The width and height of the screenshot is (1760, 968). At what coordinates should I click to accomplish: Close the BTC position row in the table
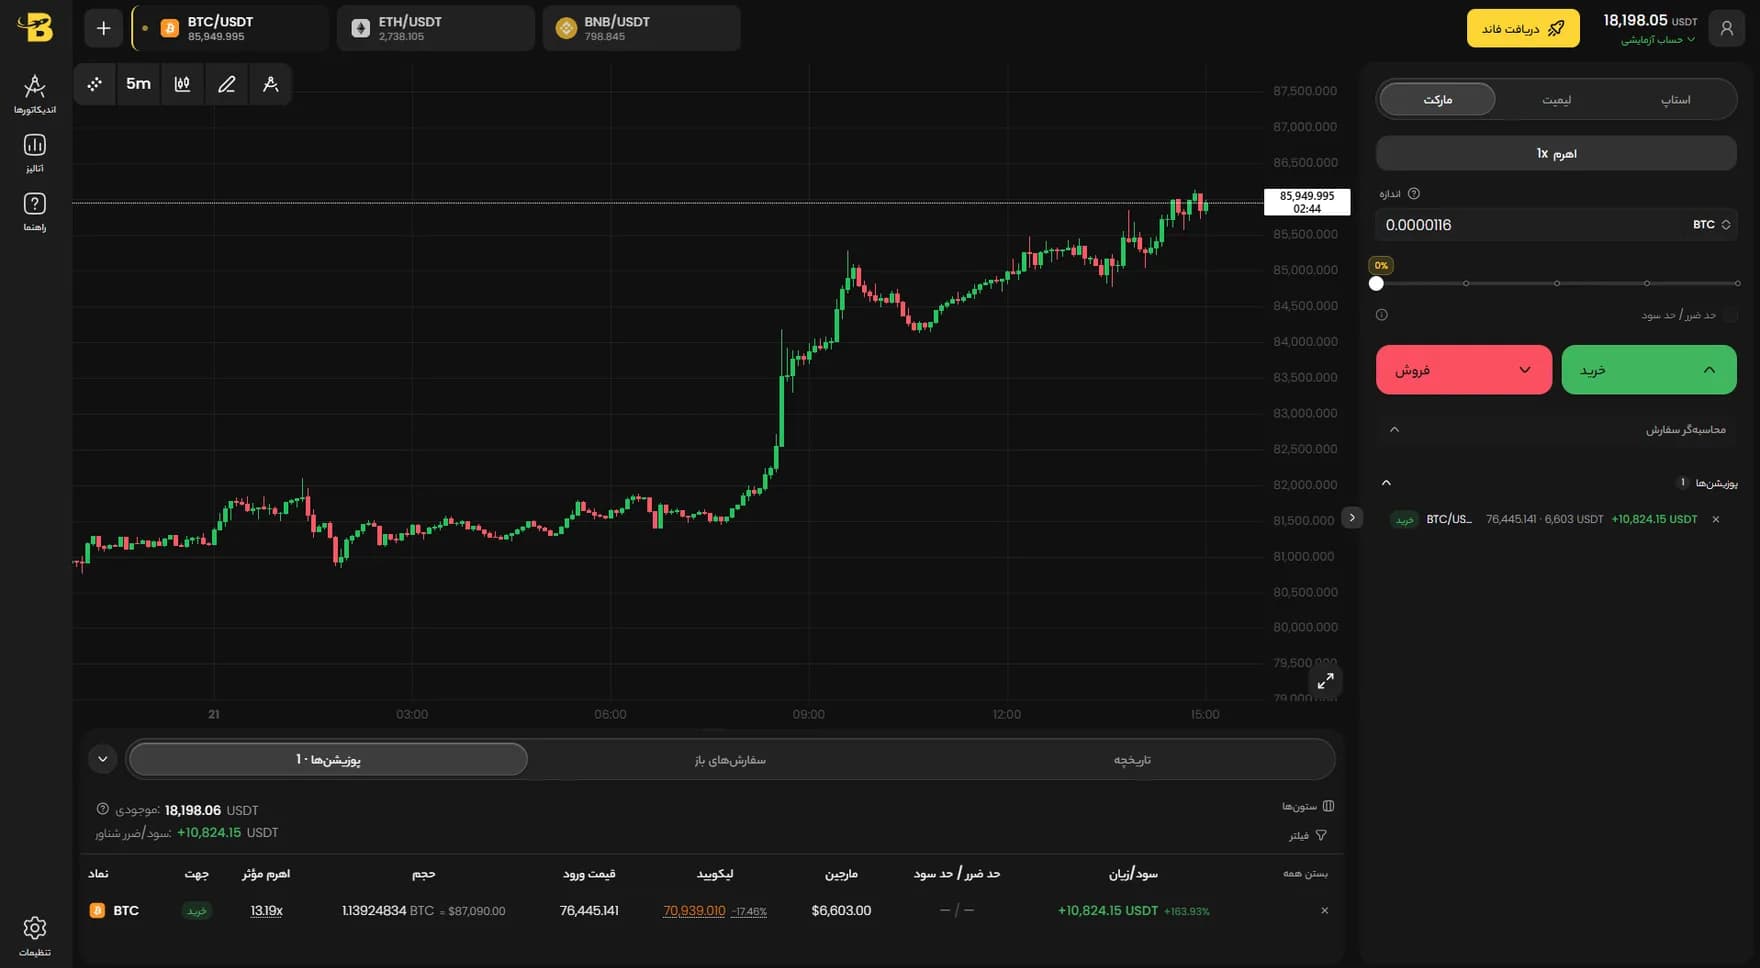1325,911
